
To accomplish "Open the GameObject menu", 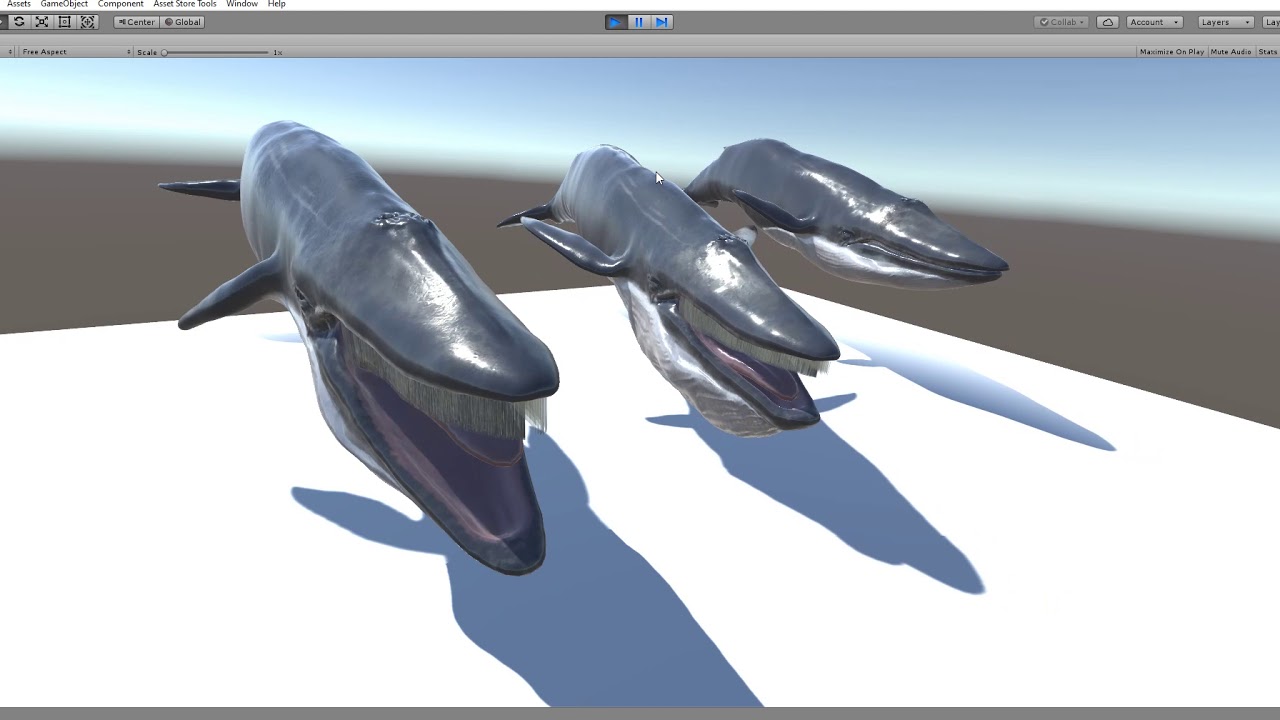I will click(x=64, y=4).
